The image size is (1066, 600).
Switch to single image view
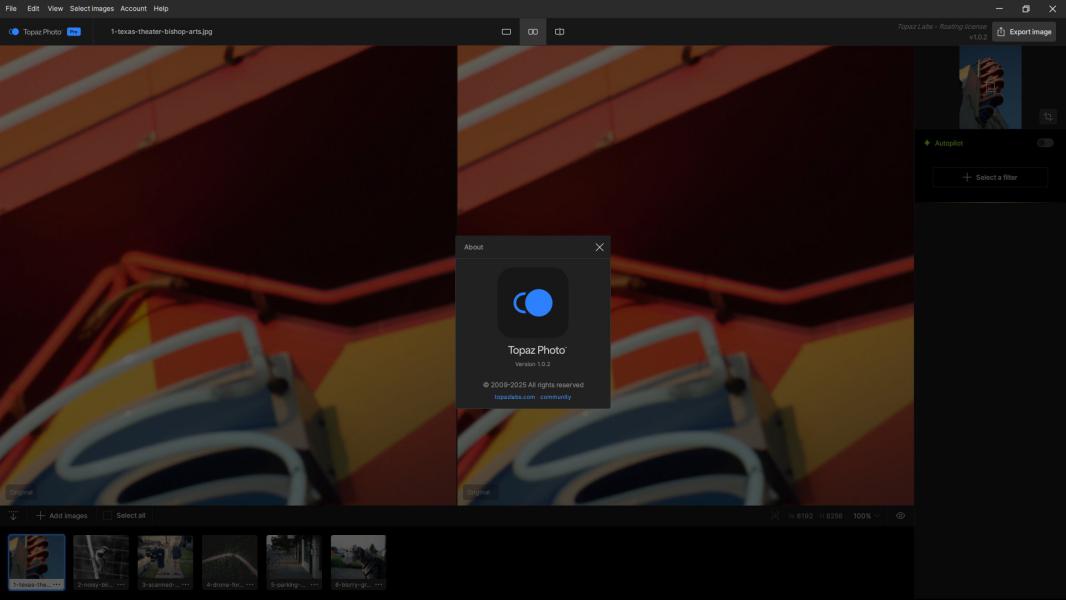point(506,32)
